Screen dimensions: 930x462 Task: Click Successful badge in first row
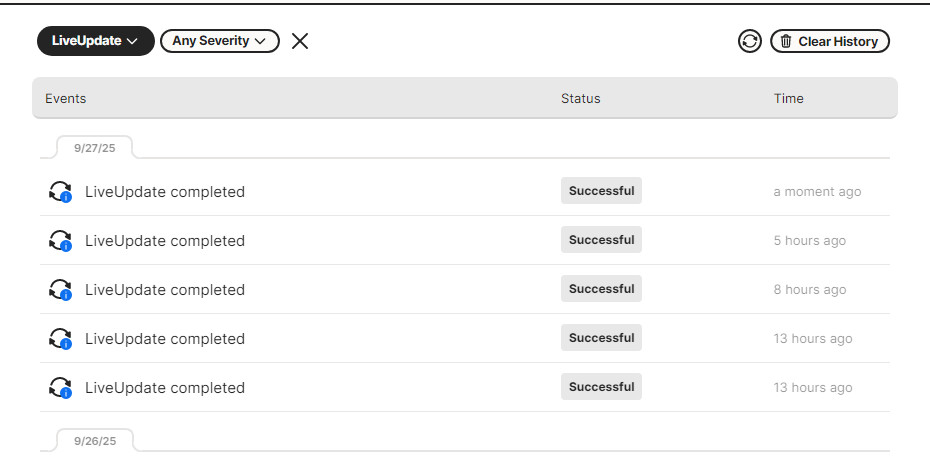point(601,191)
